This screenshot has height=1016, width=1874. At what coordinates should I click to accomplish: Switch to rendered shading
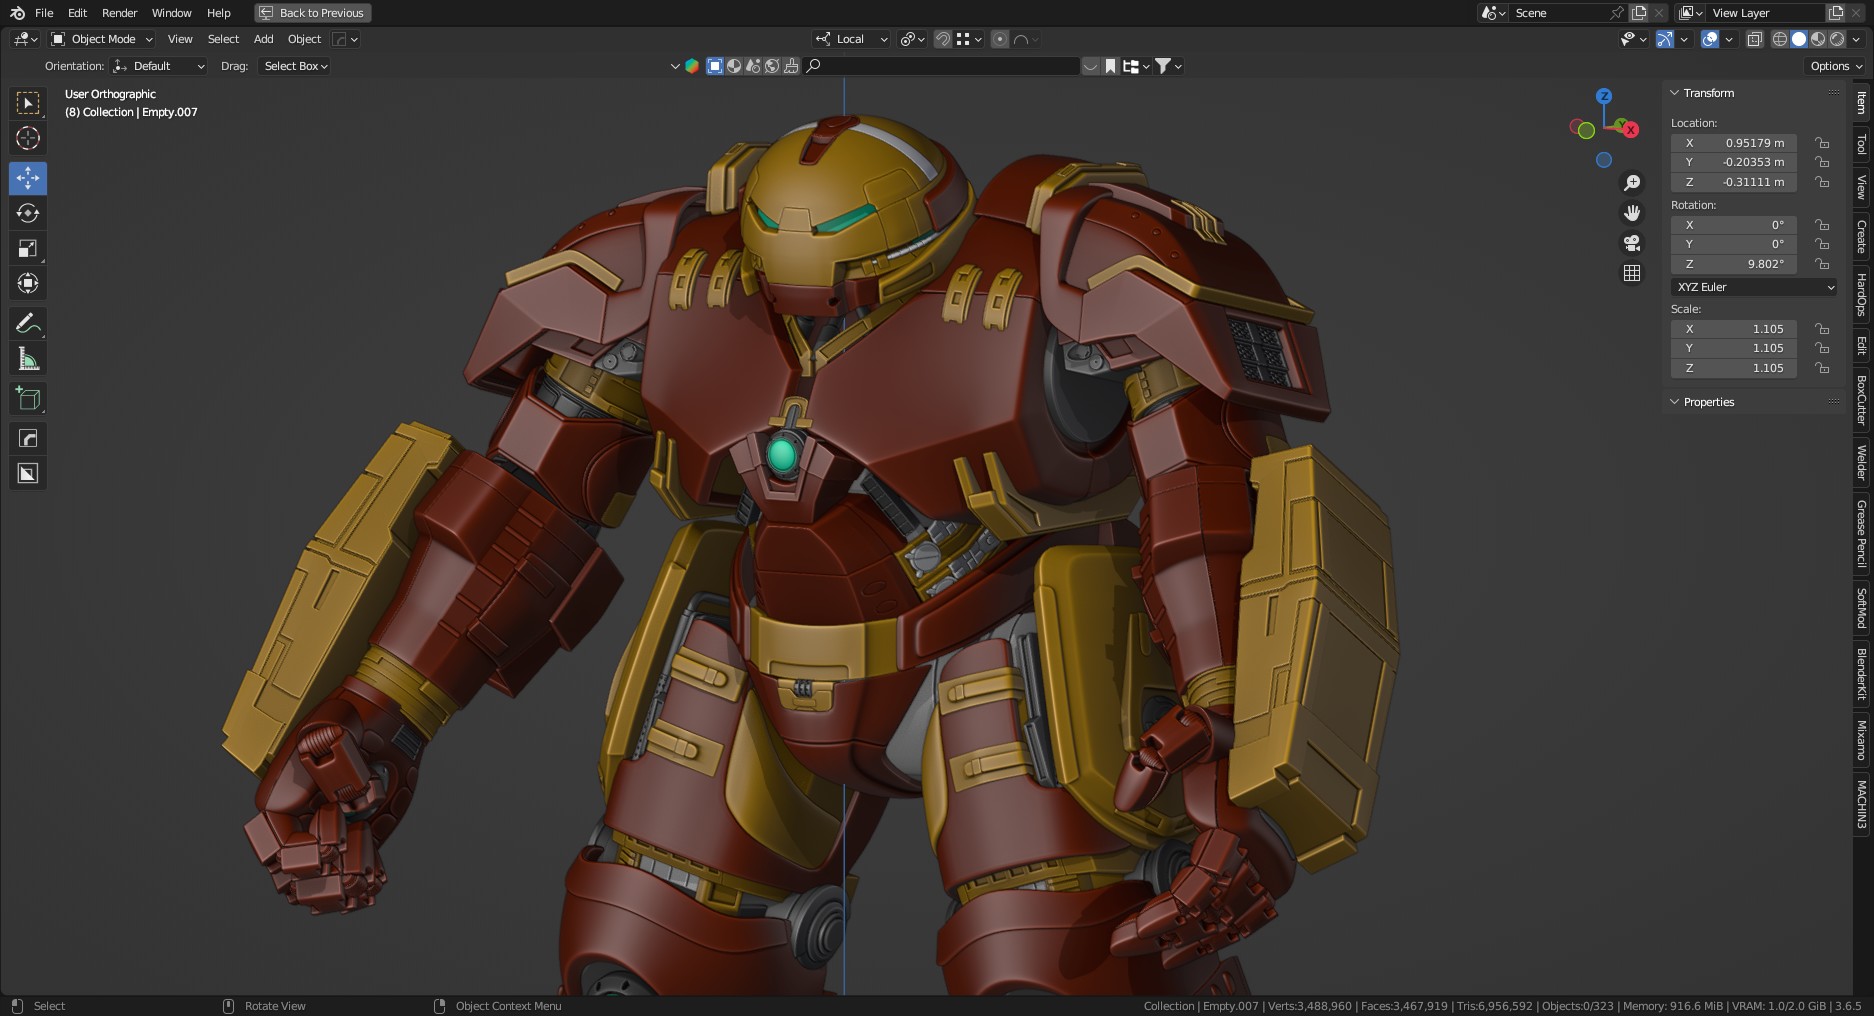[x=1837, y=39]
